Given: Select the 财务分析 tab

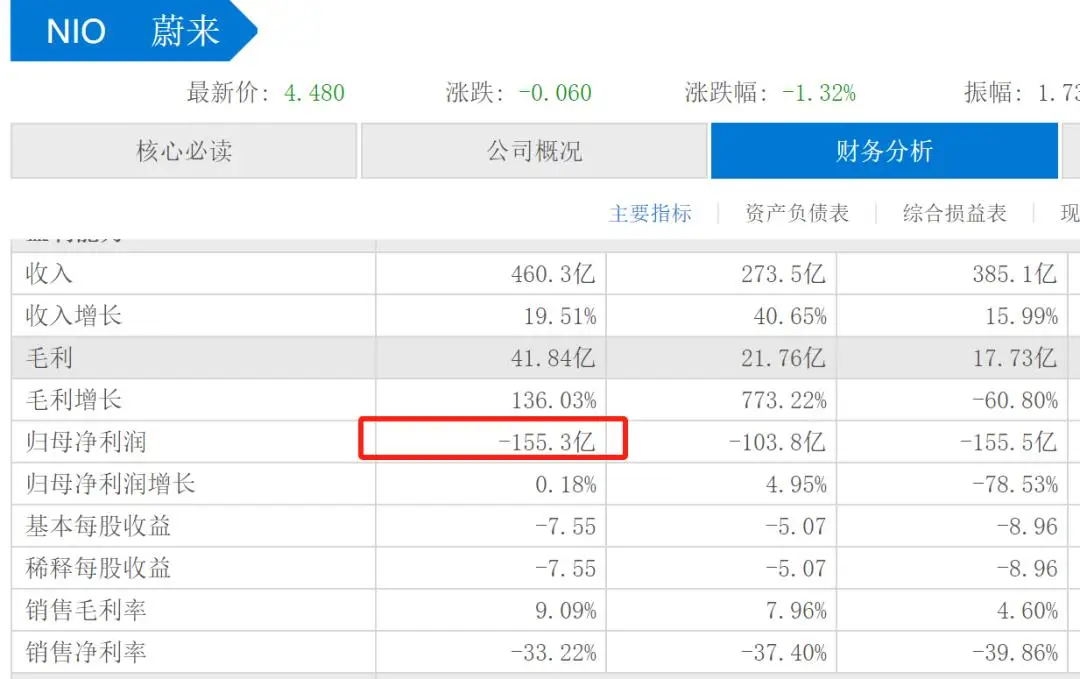Looking at the screenshot, I should [884, 151].
